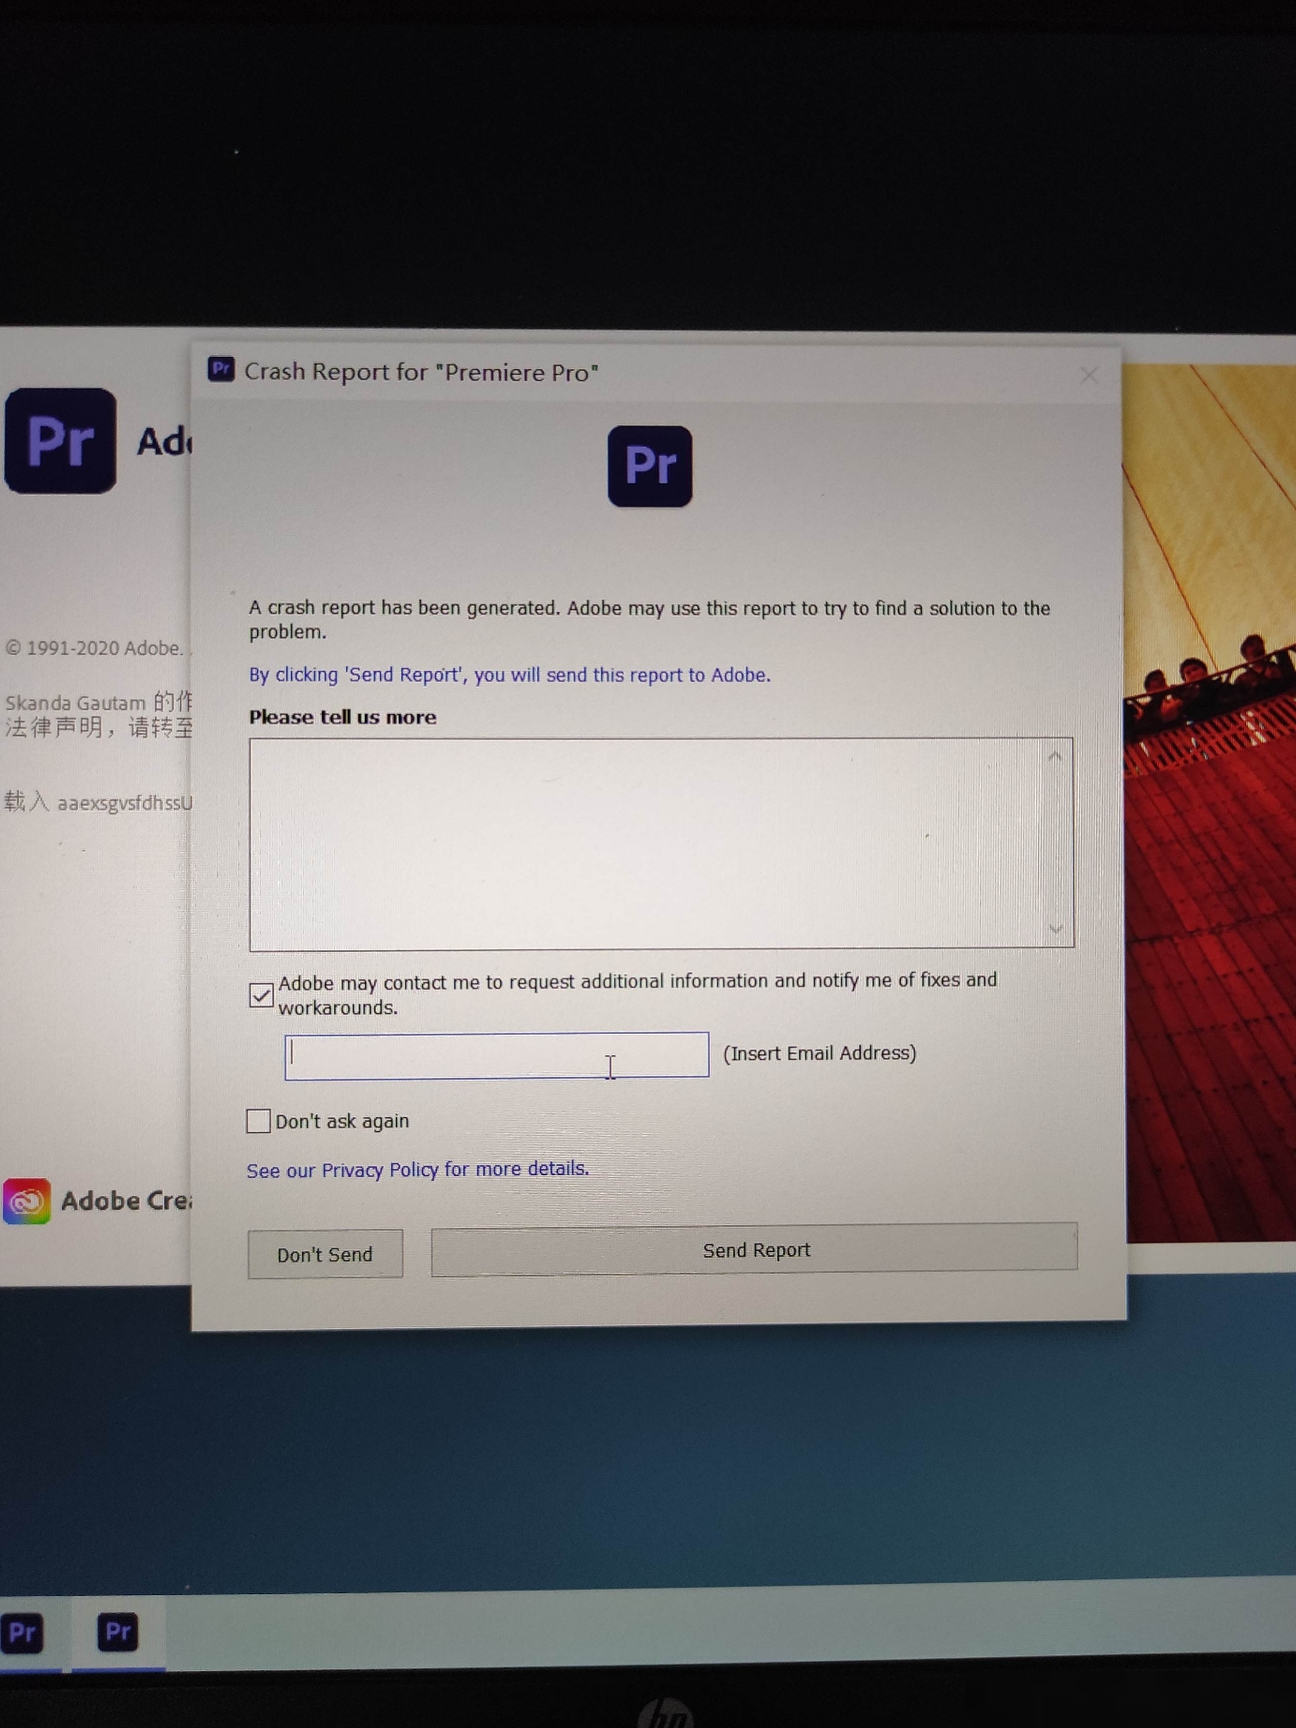Click the Please tell us more text box
The height and width of the screenshot is (1728, 1296).
(661, 843)
